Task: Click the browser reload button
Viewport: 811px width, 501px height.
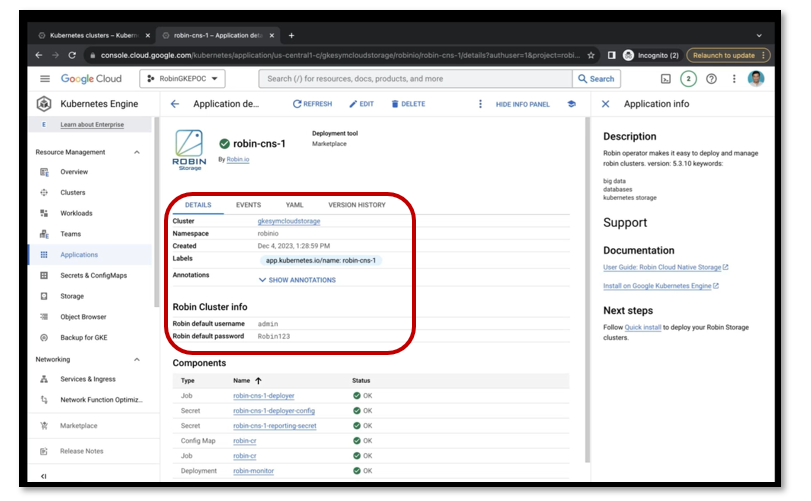Action: click(x=72, y=55)
